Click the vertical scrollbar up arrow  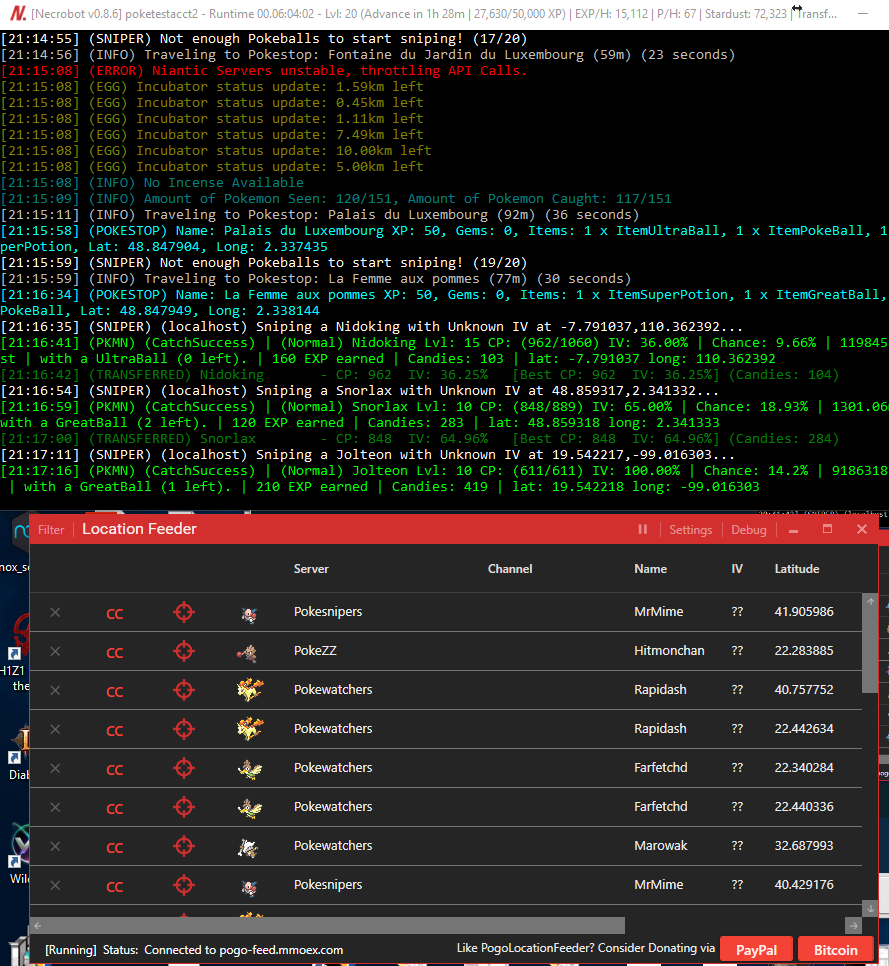tap(870, 602)
